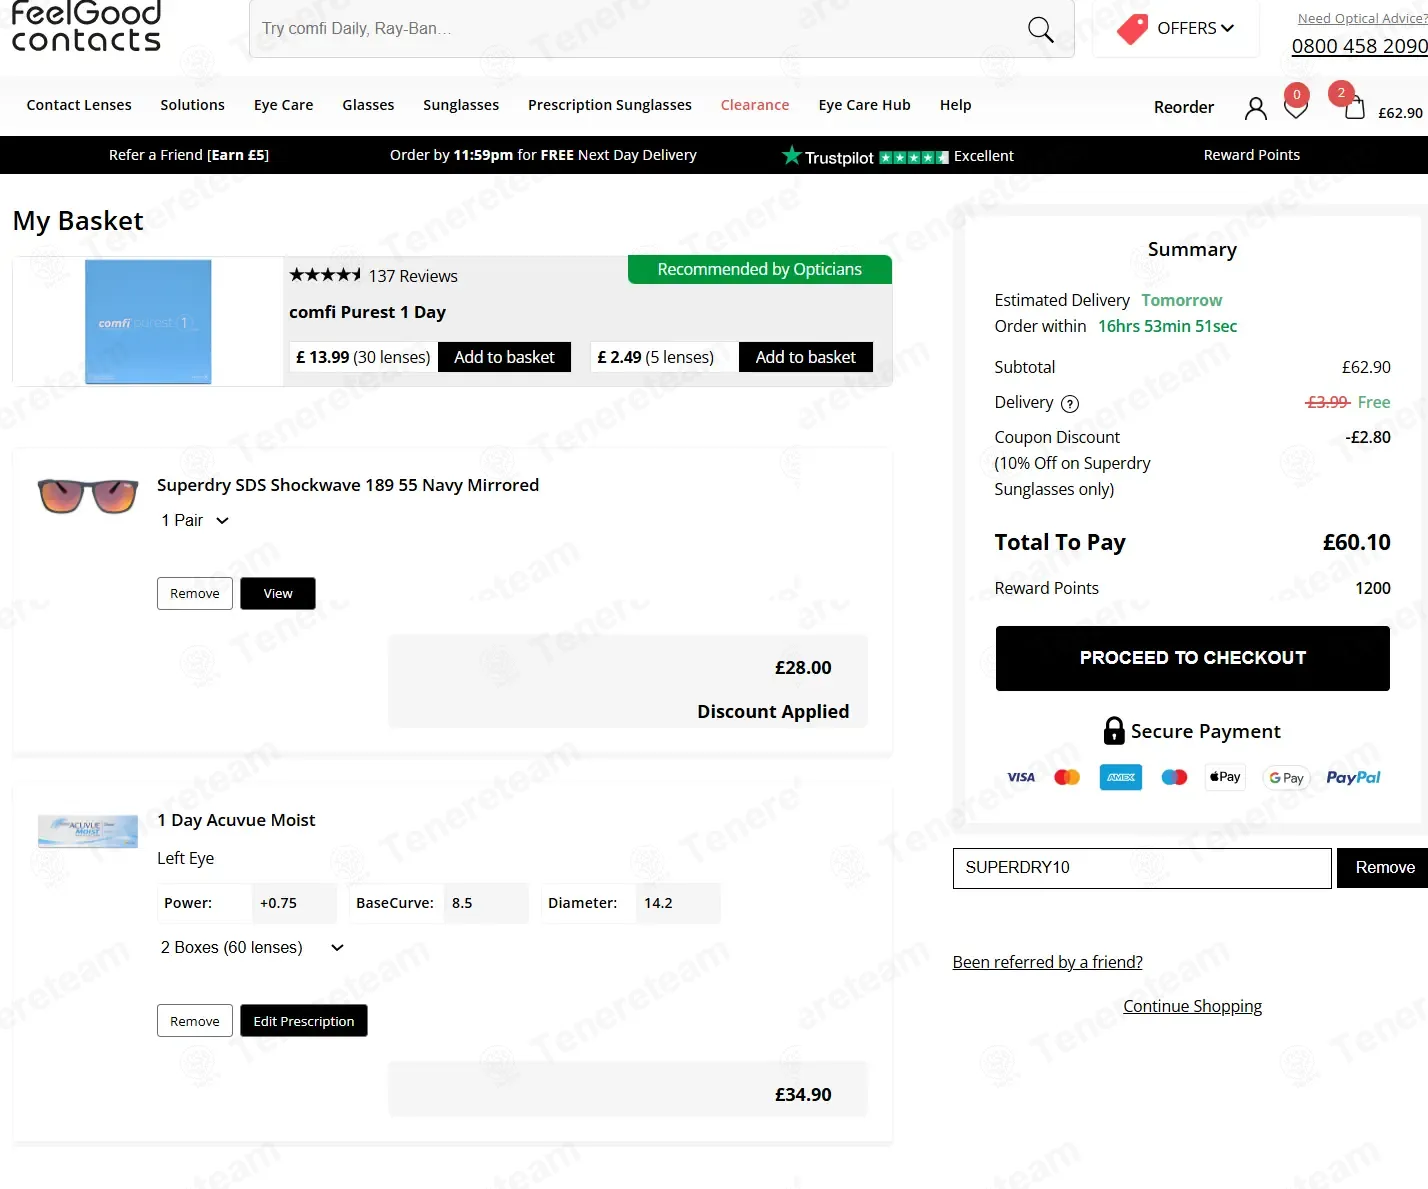Open Superdry sunglasses product thumbnail
The height and width of the screenshot is (1189, 1428).
click(88, 496)
